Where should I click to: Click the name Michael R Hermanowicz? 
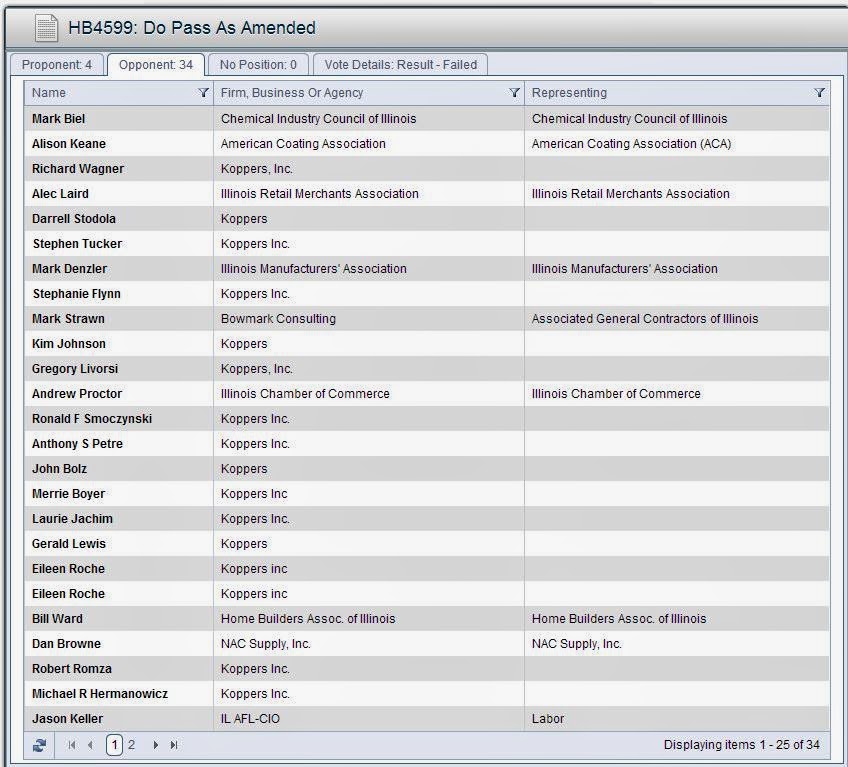[x=100, y=694]
